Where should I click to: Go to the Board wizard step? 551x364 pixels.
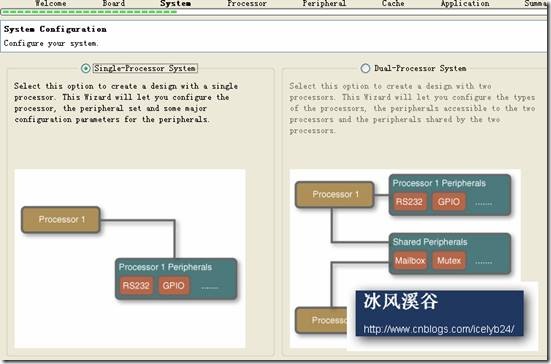point(114,4)
